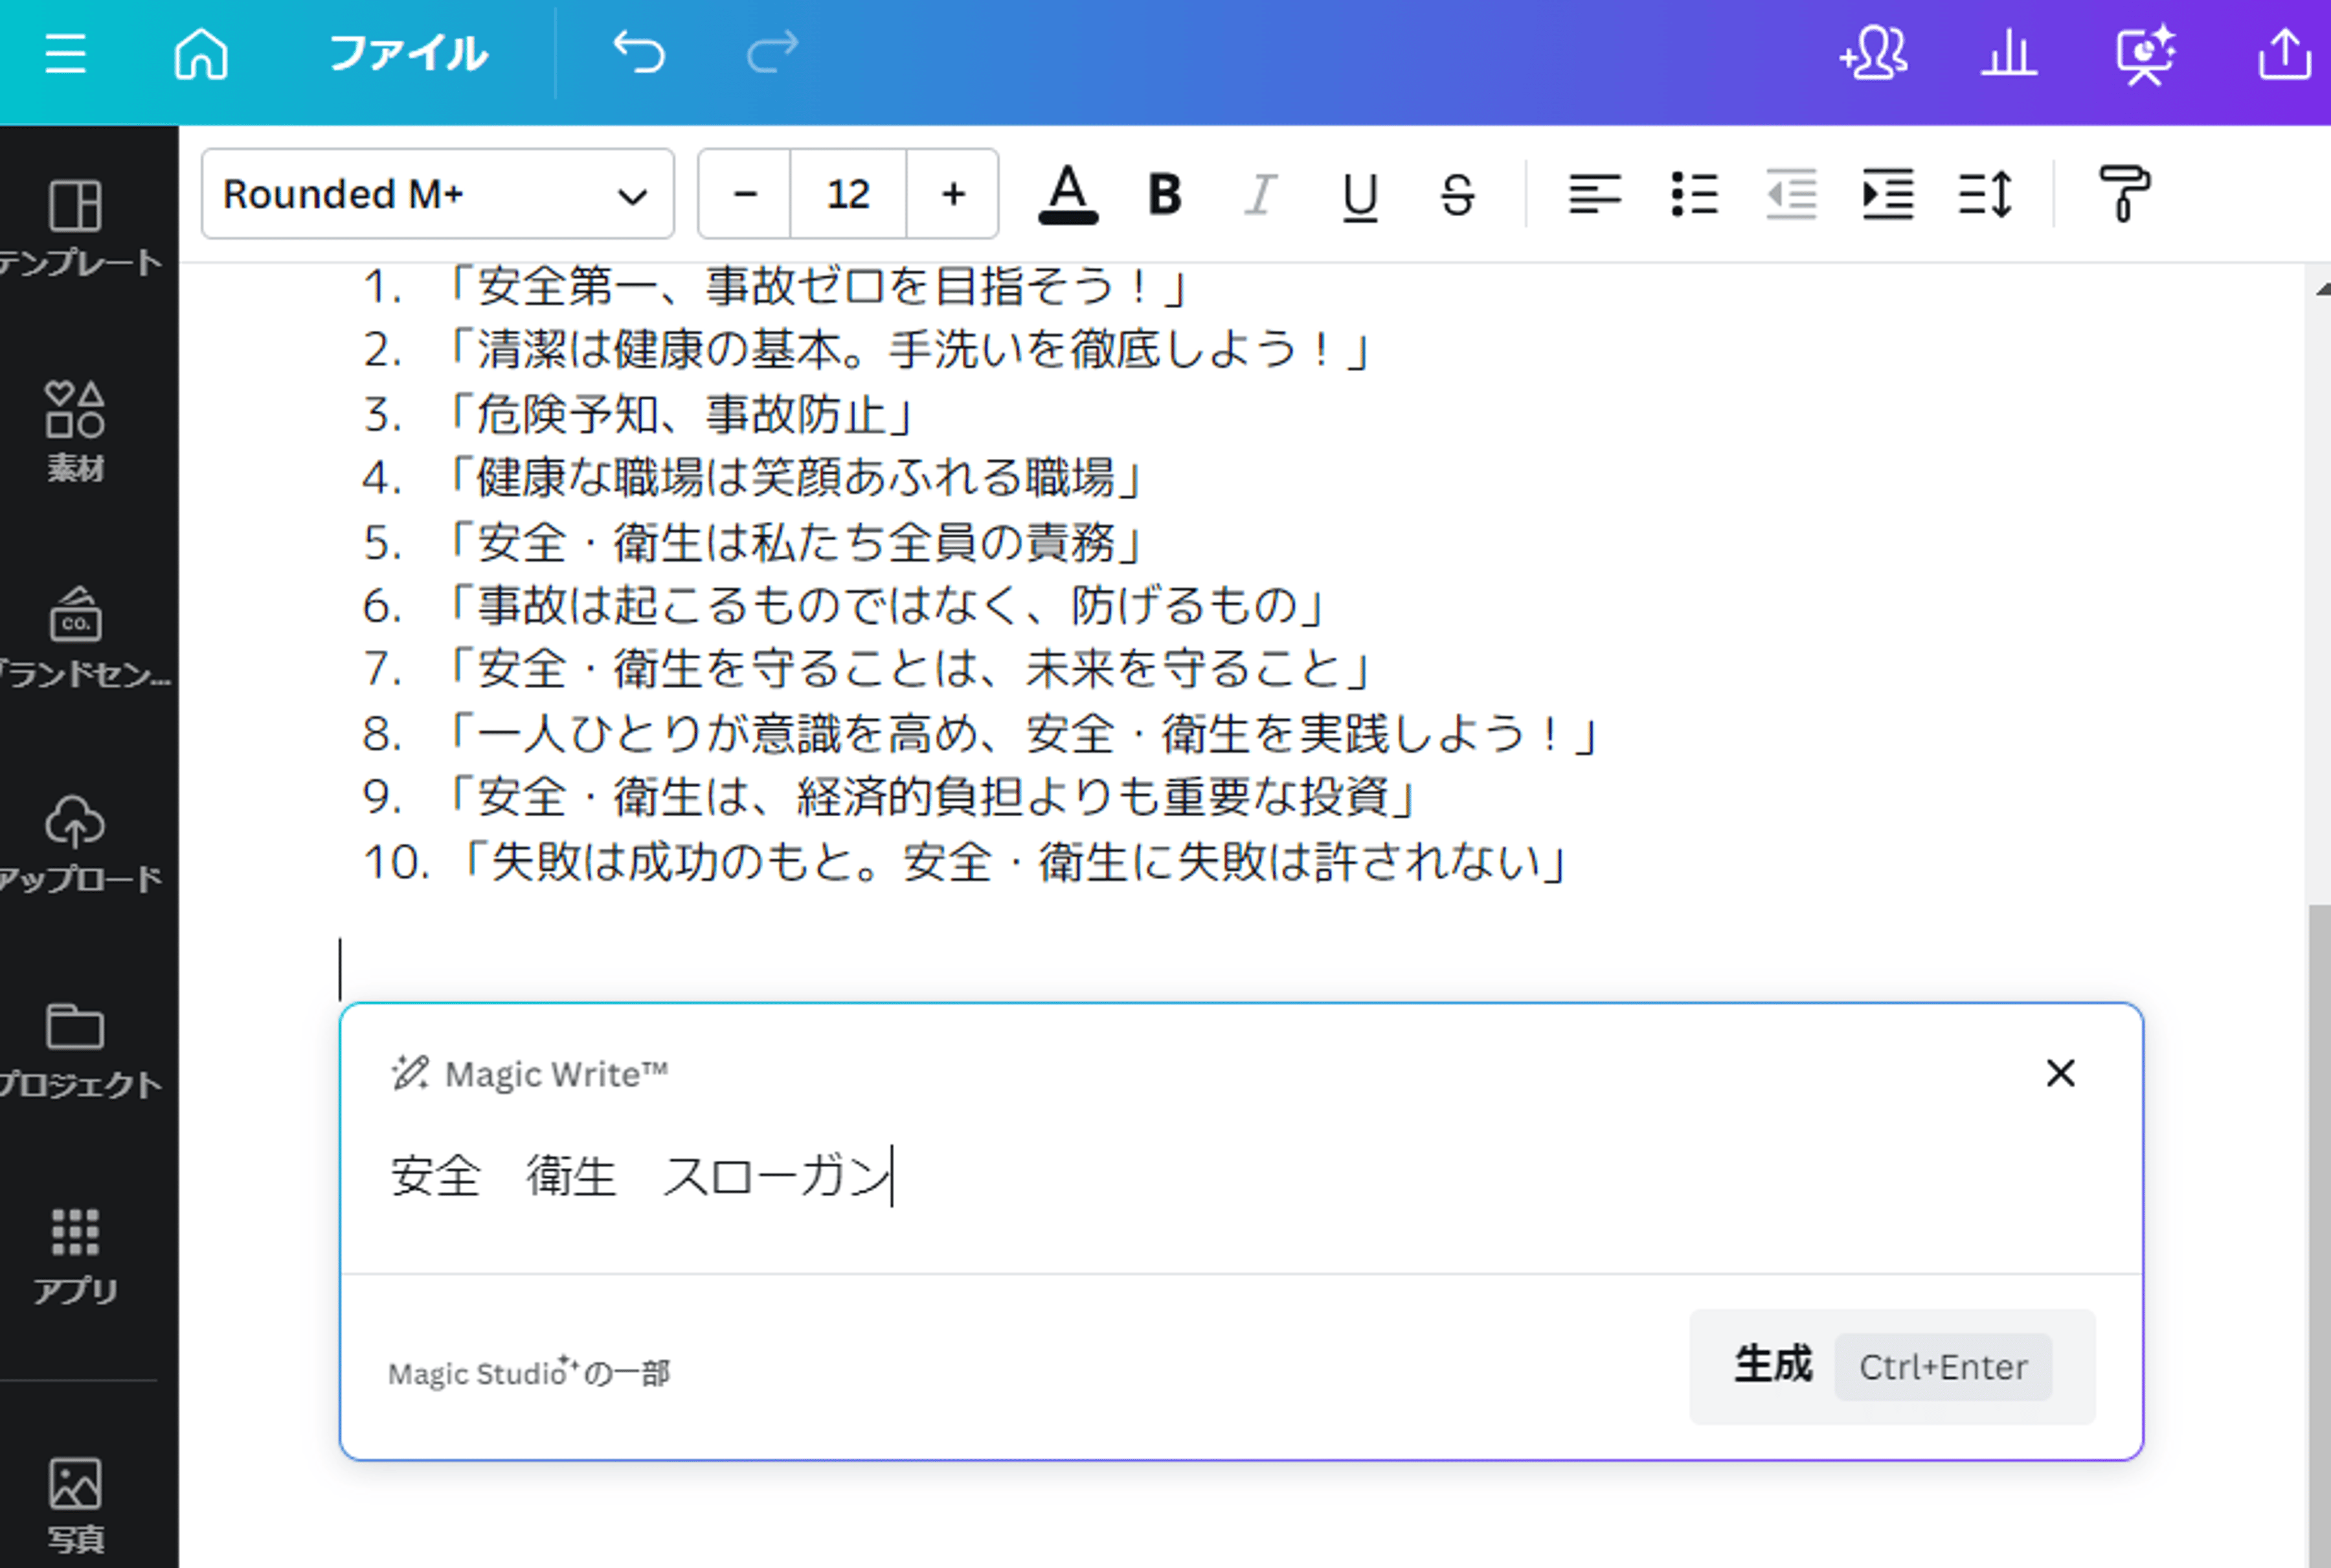Viewport: 2331px width, 1568px height.
Task: Click the Magic Write prompt field
Action: click(1240, 1176)
